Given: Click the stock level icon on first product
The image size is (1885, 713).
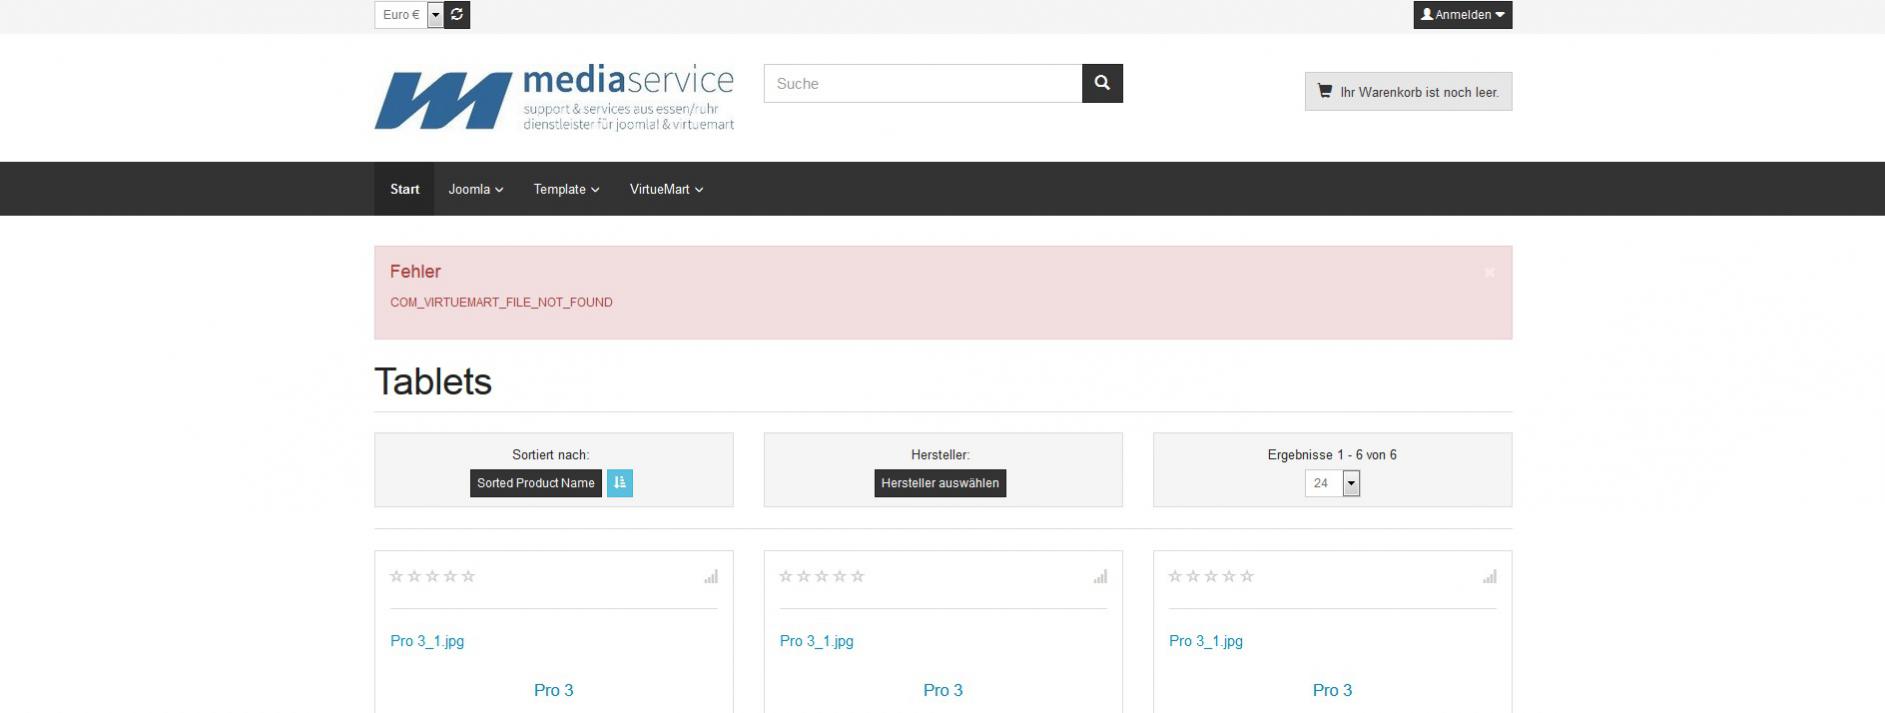Looking at the screenshot, I should 711,577.
